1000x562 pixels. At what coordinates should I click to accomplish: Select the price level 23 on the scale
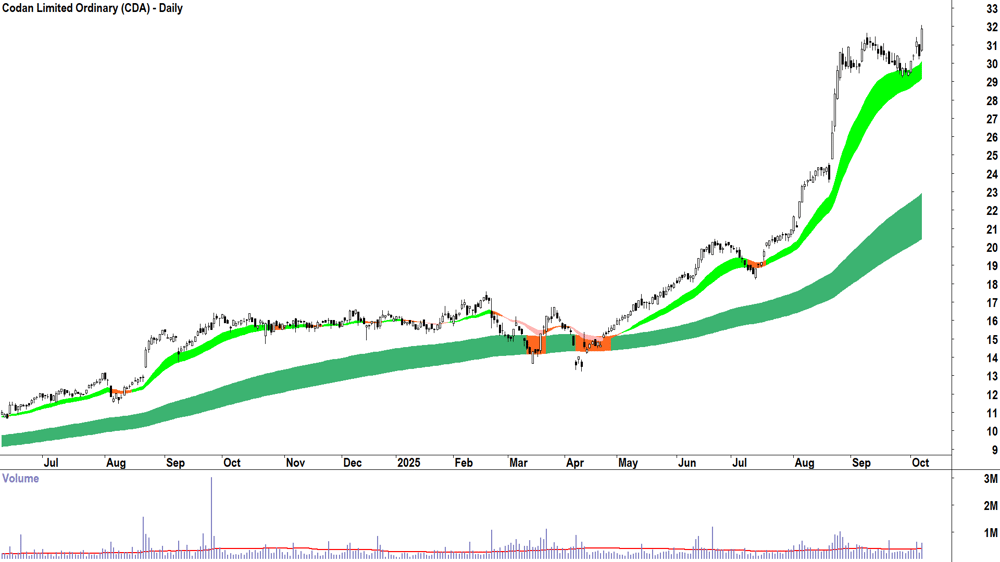pos(992,193)
